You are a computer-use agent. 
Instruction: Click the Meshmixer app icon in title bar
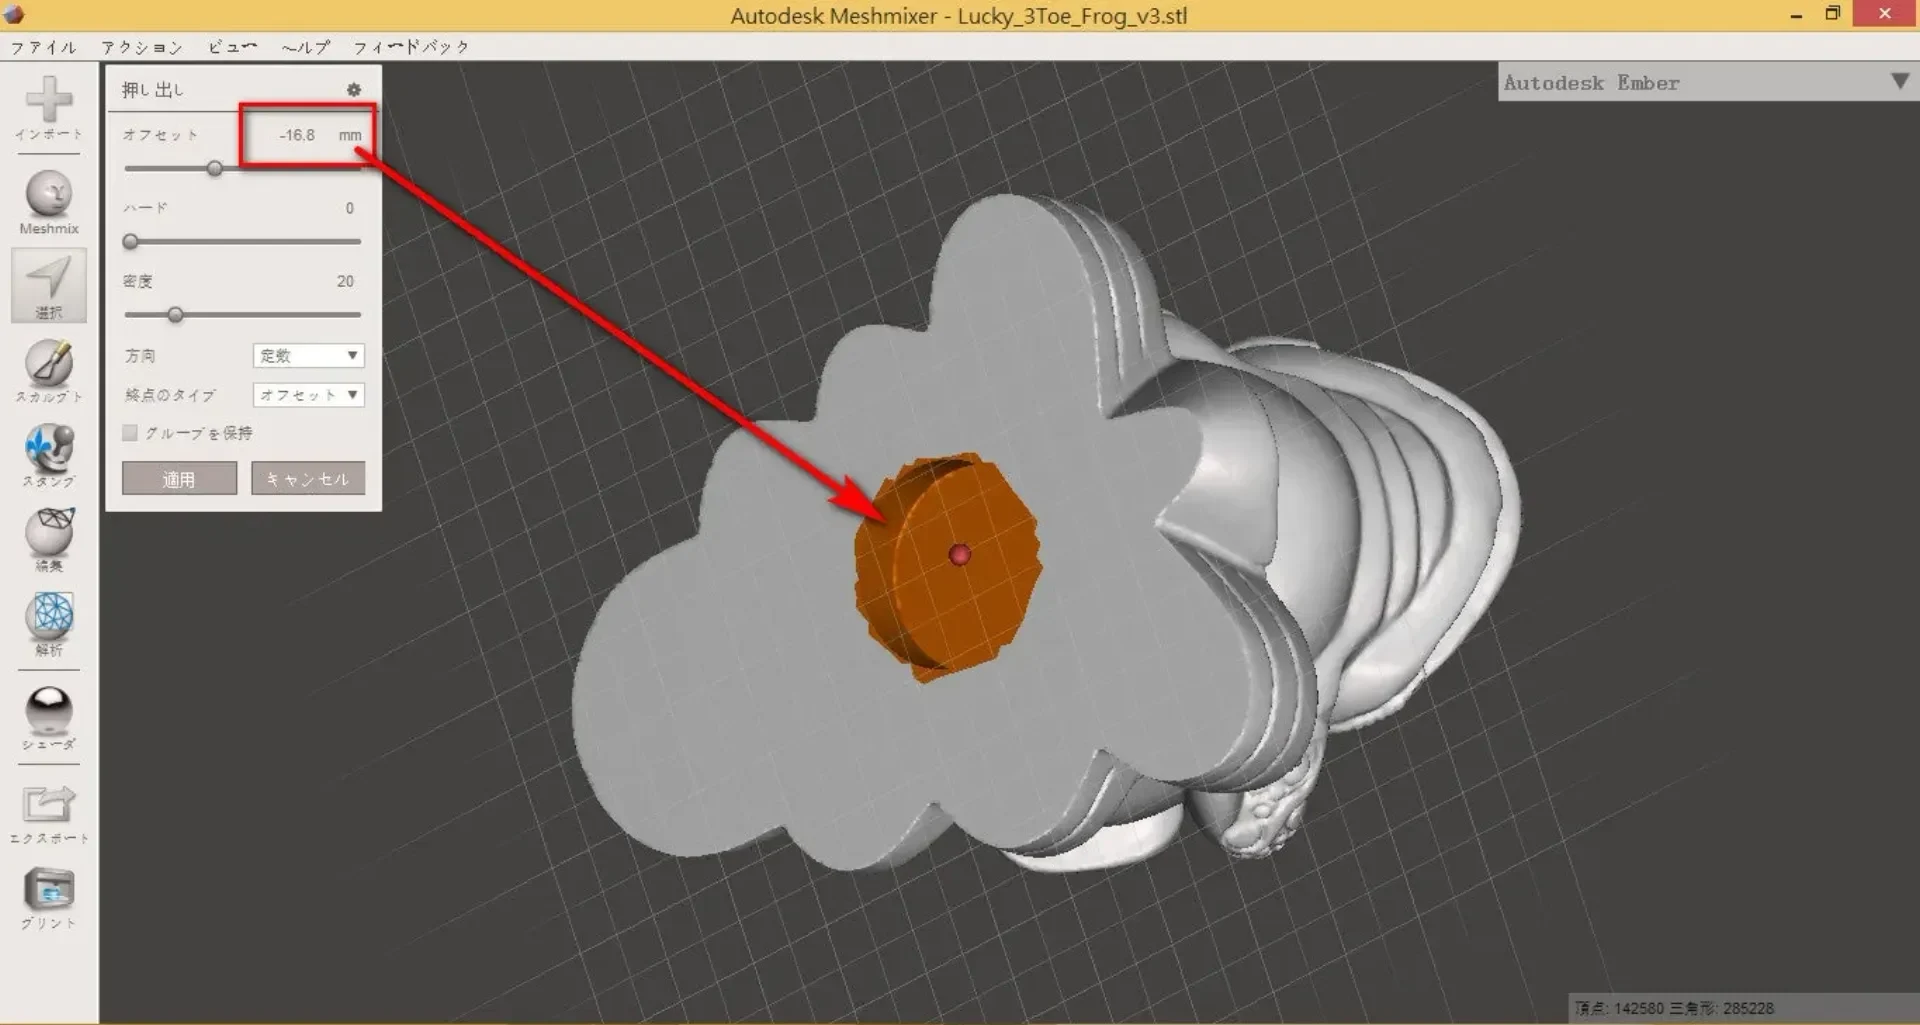click(x=14, y=15)
